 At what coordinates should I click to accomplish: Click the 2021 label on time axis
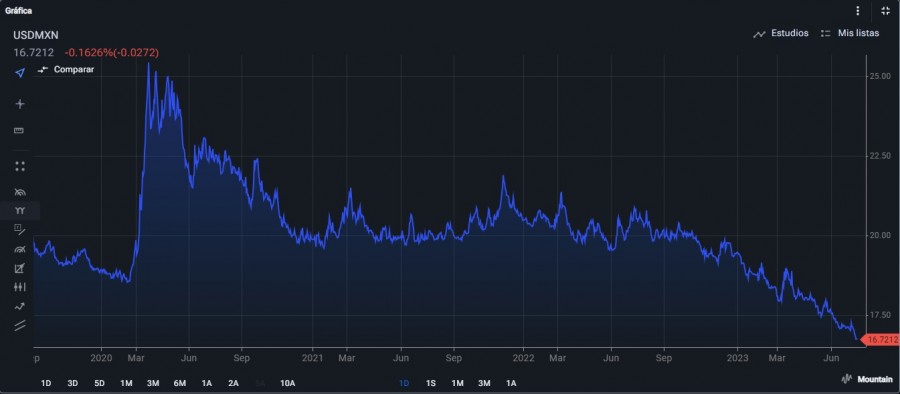click(x=313, y=357)
